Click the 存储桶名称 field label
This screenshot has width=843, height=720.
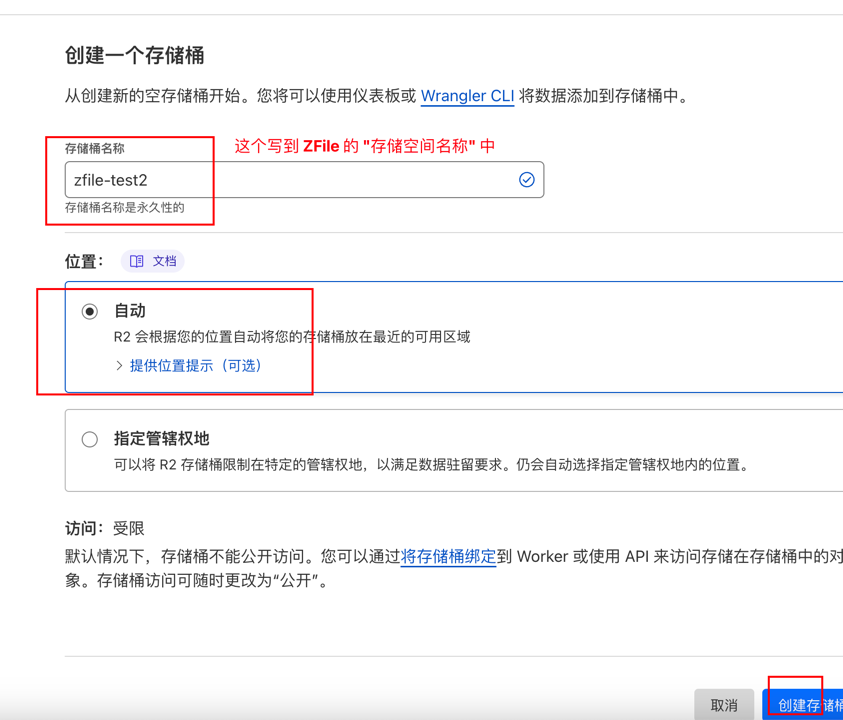(95, 148)
